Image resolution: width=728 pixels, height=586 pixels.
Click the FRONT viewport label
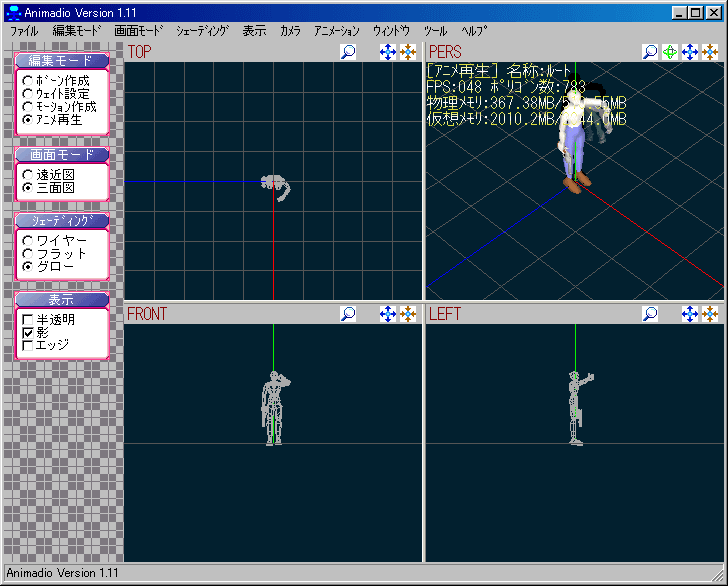[147, 314]
